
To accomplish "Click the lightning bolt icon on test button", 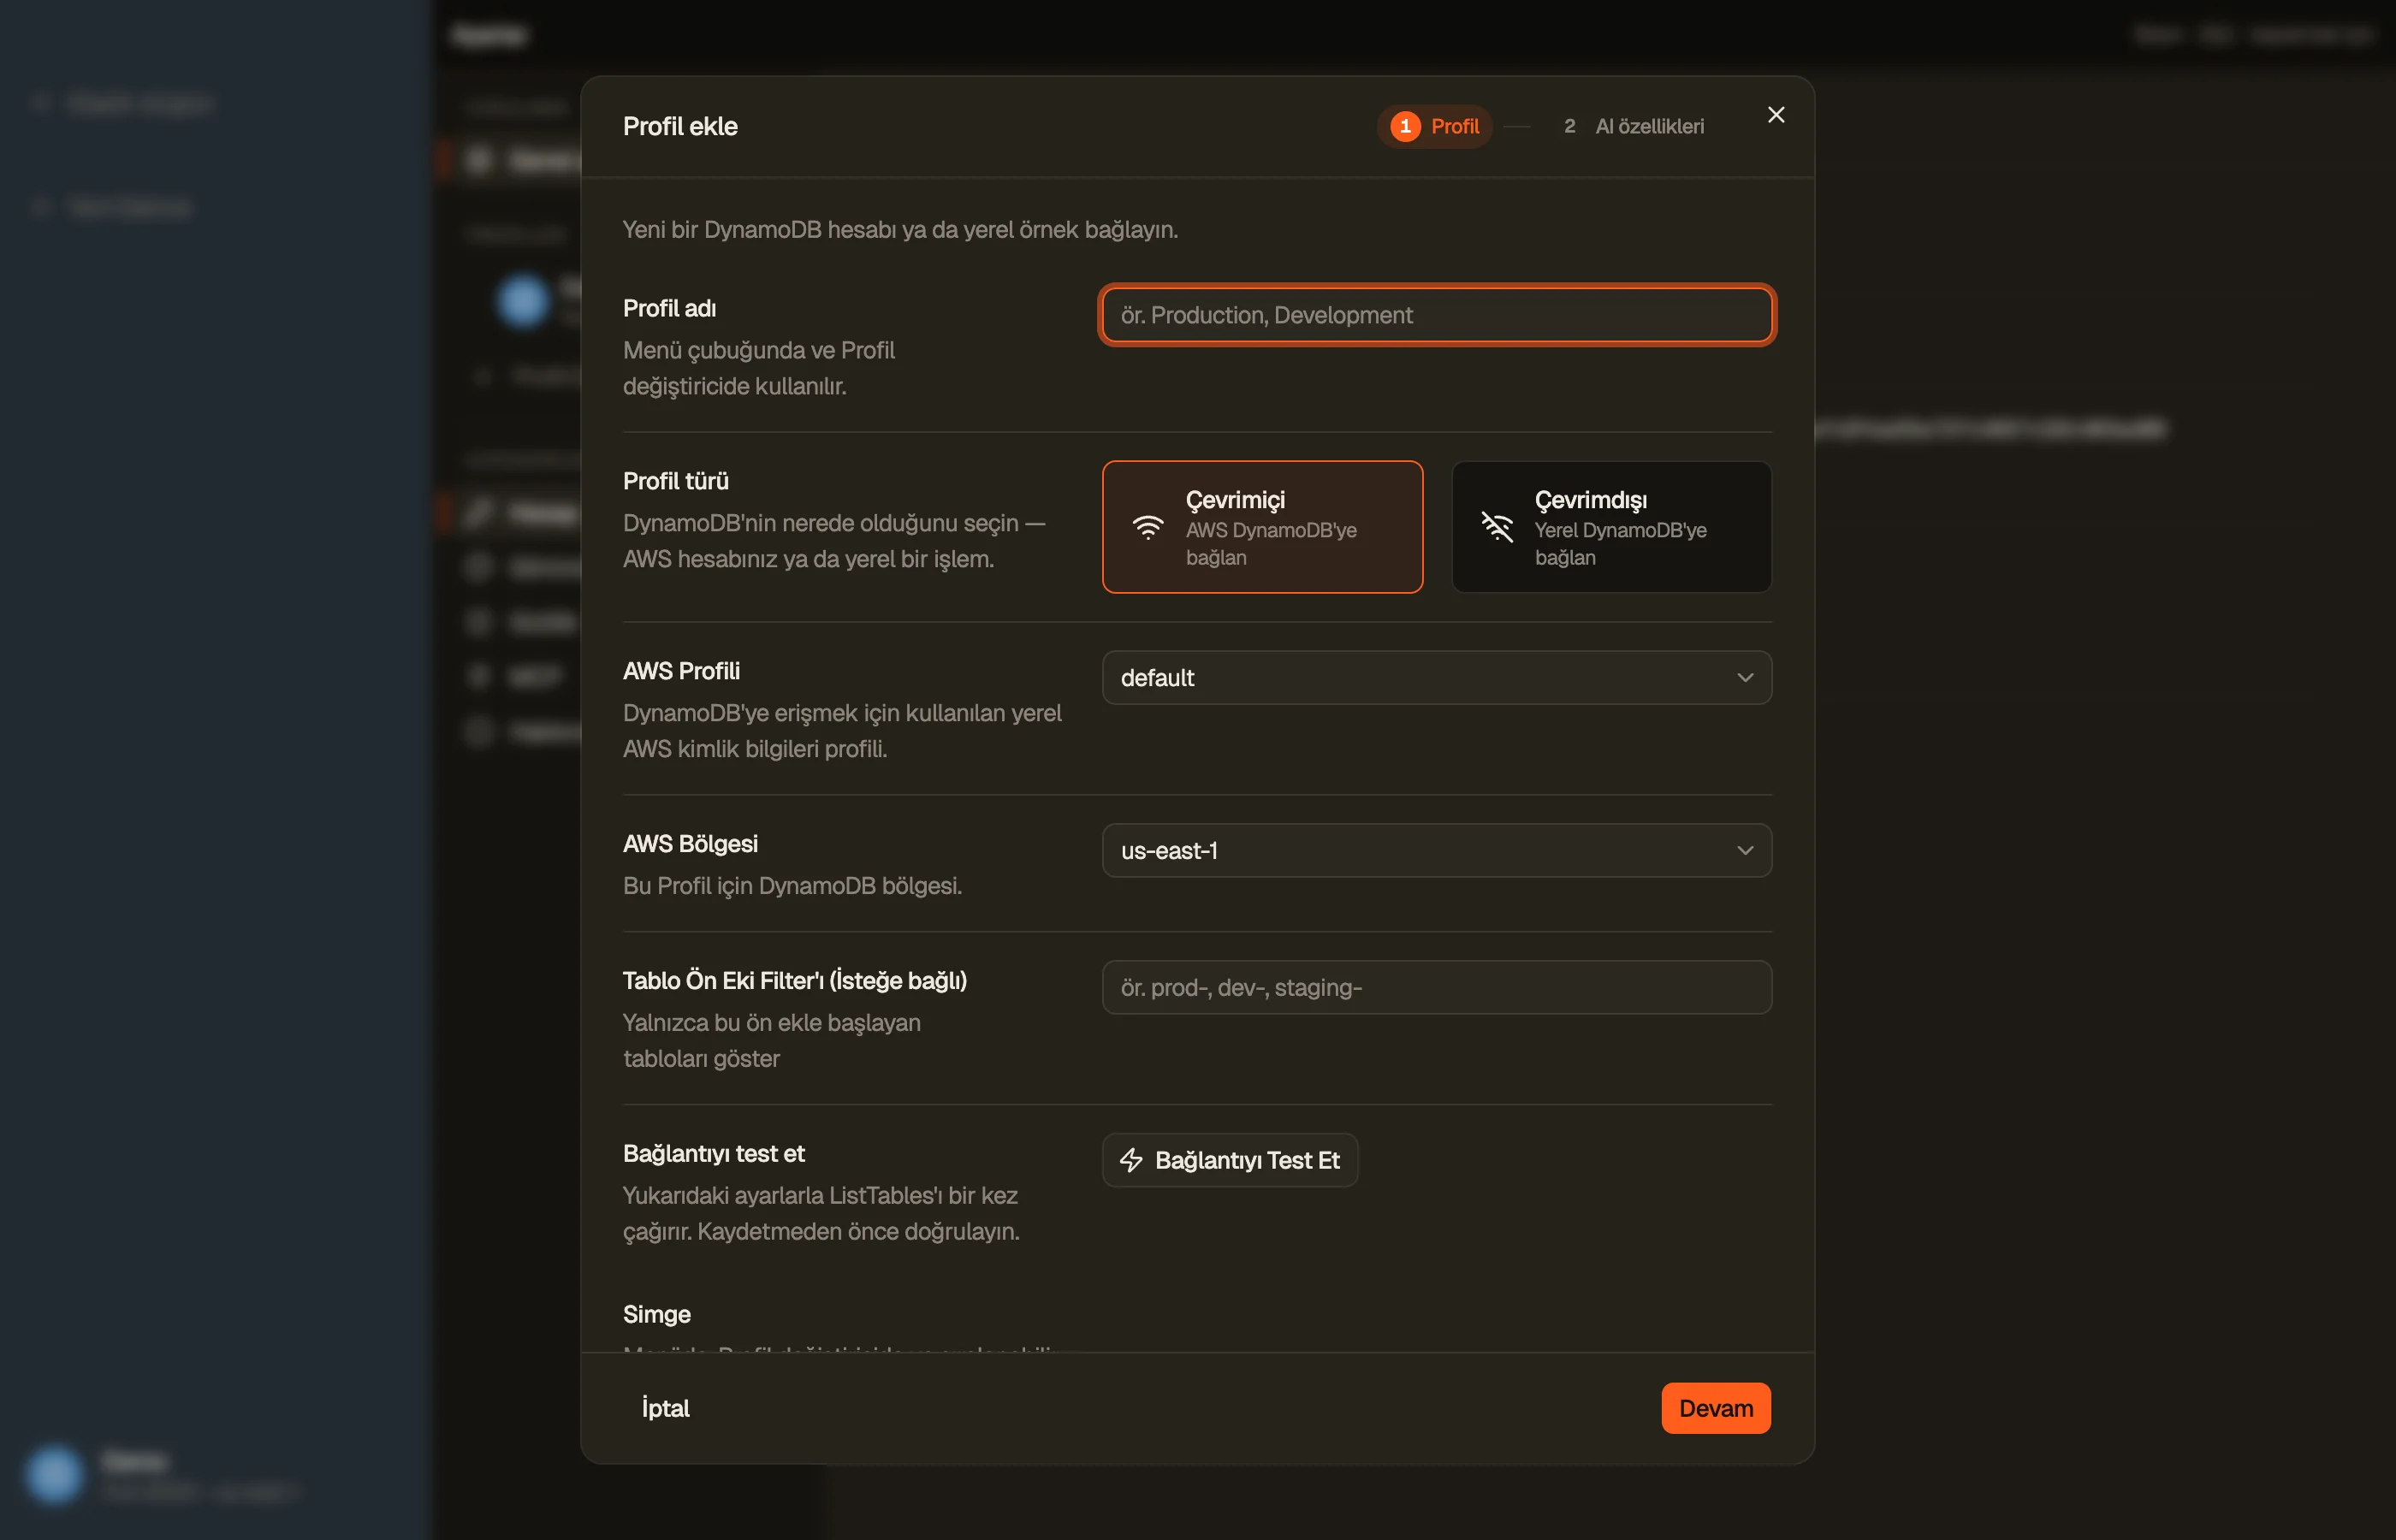I will [1131, 1160].
